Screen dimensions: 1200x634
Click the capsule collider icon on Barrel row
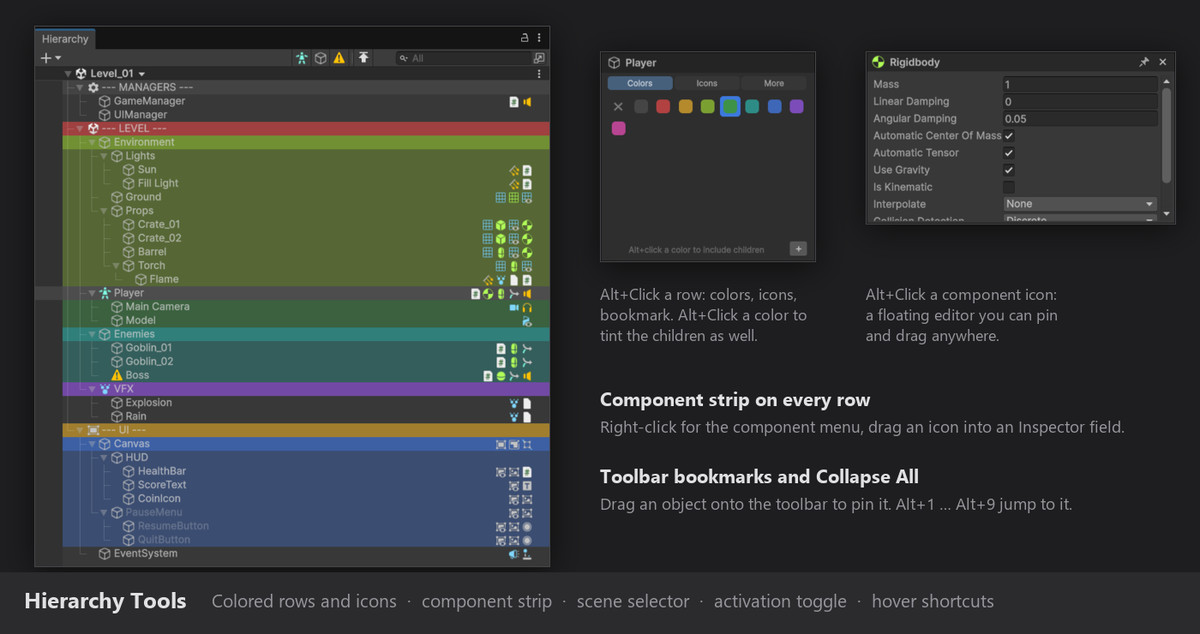(x=501, y=252)
